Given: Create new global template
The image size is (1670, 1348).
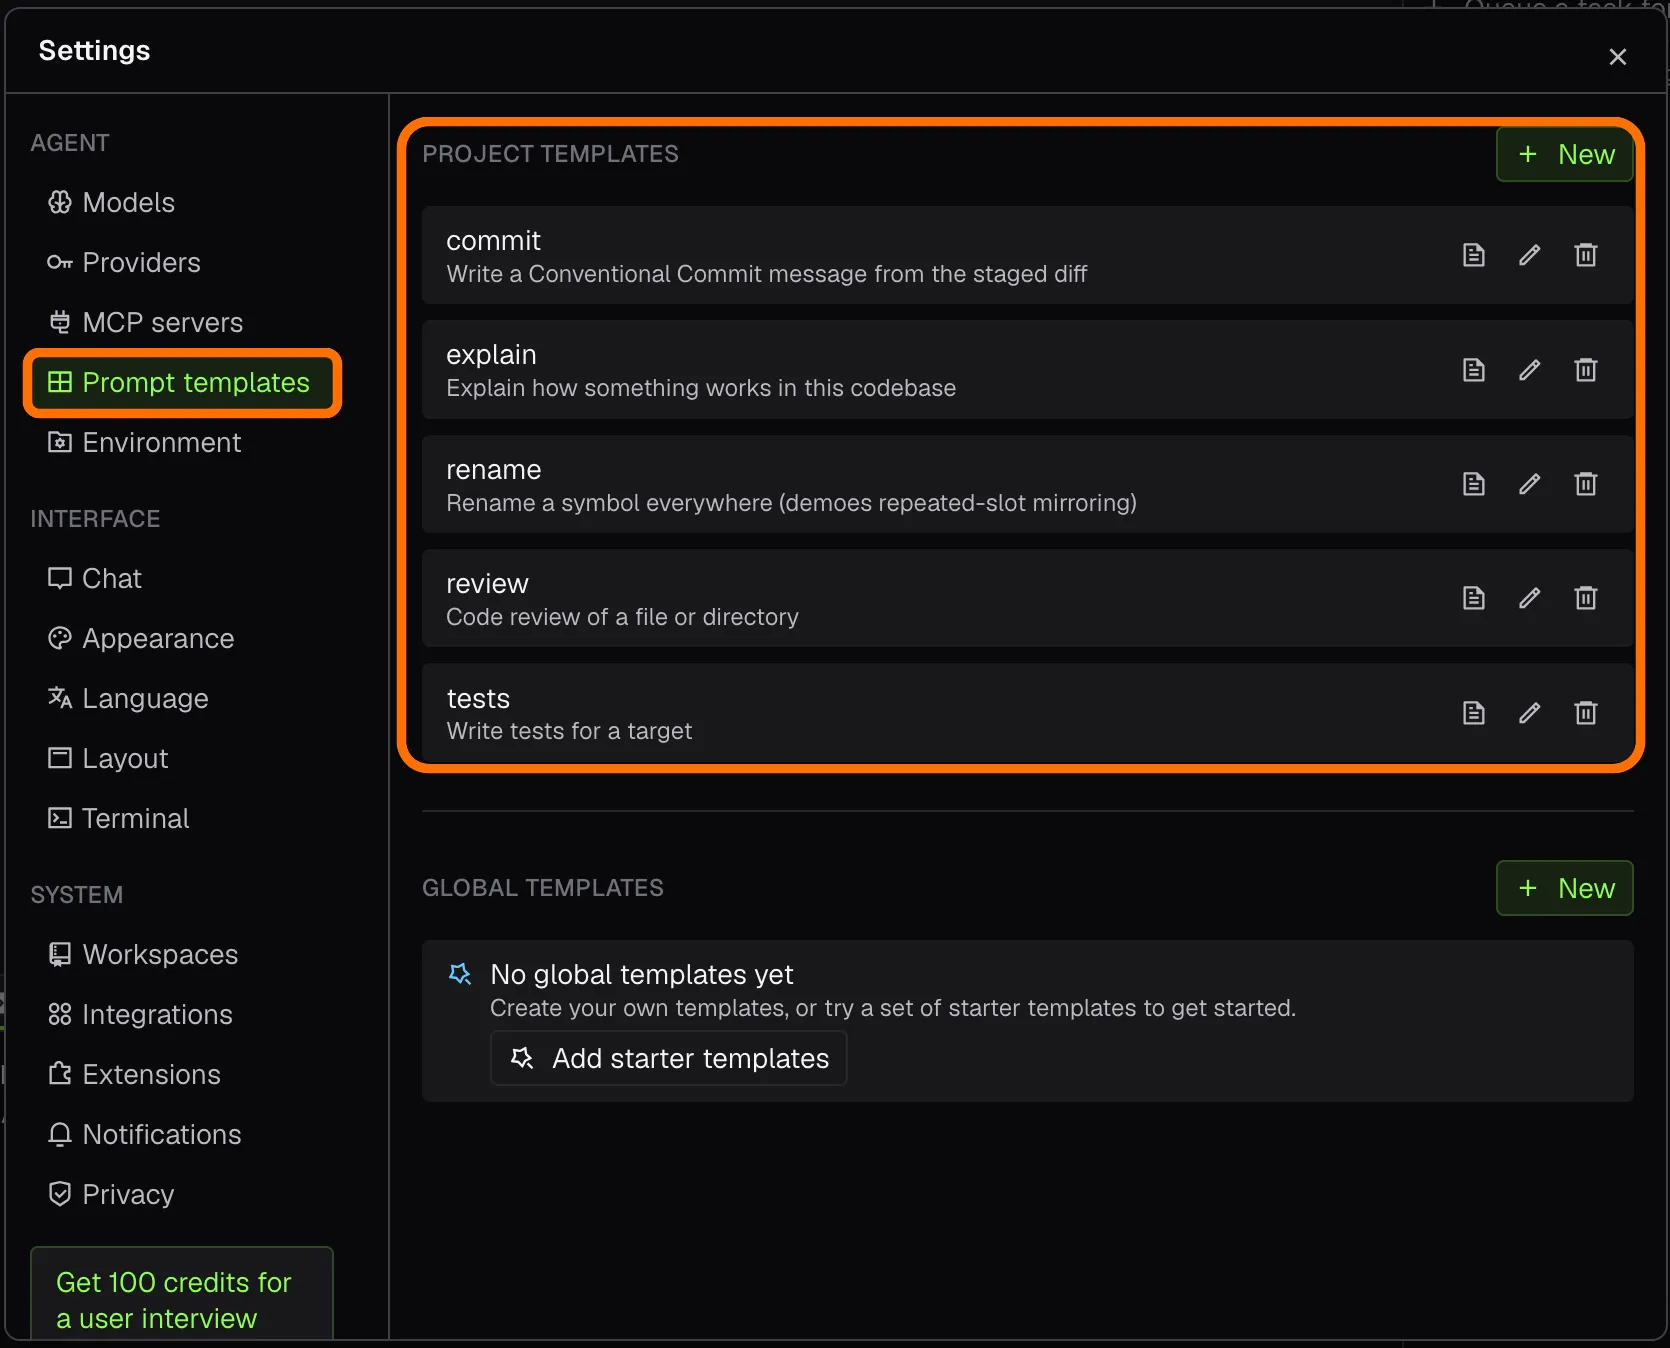Looking at the screenshot, I should coord(1564,888).
